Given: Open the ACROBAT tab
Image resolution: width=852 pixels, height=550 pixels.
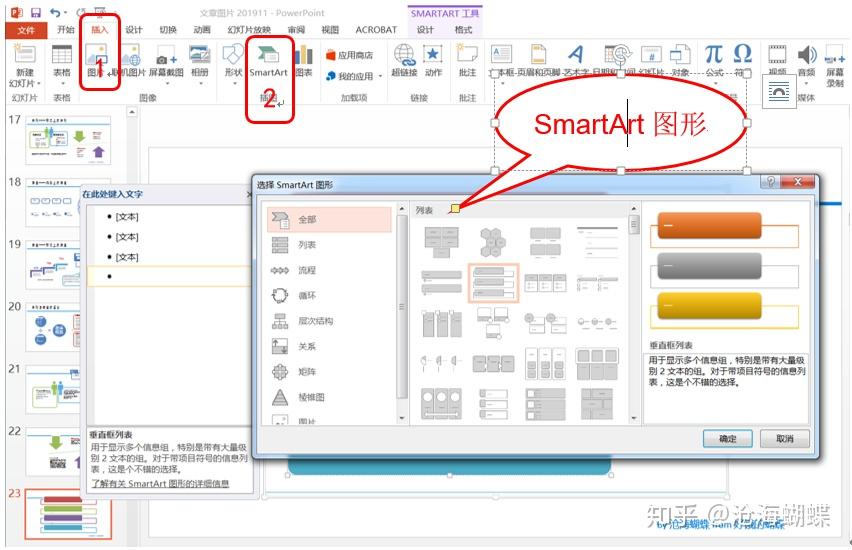Looking at the screenshot, I should point(376,29).
